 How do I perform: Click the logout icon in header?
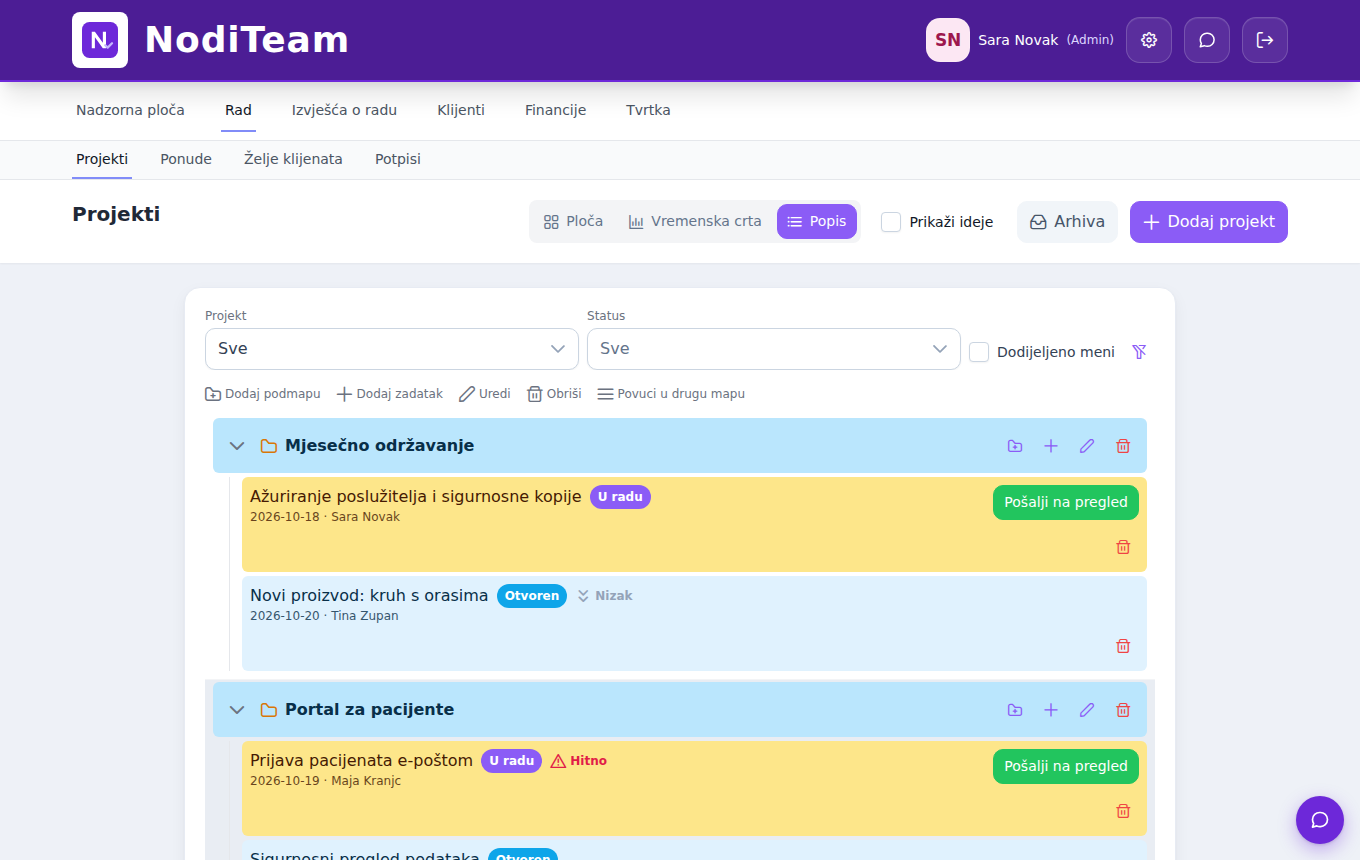[x=1265, y=40]
